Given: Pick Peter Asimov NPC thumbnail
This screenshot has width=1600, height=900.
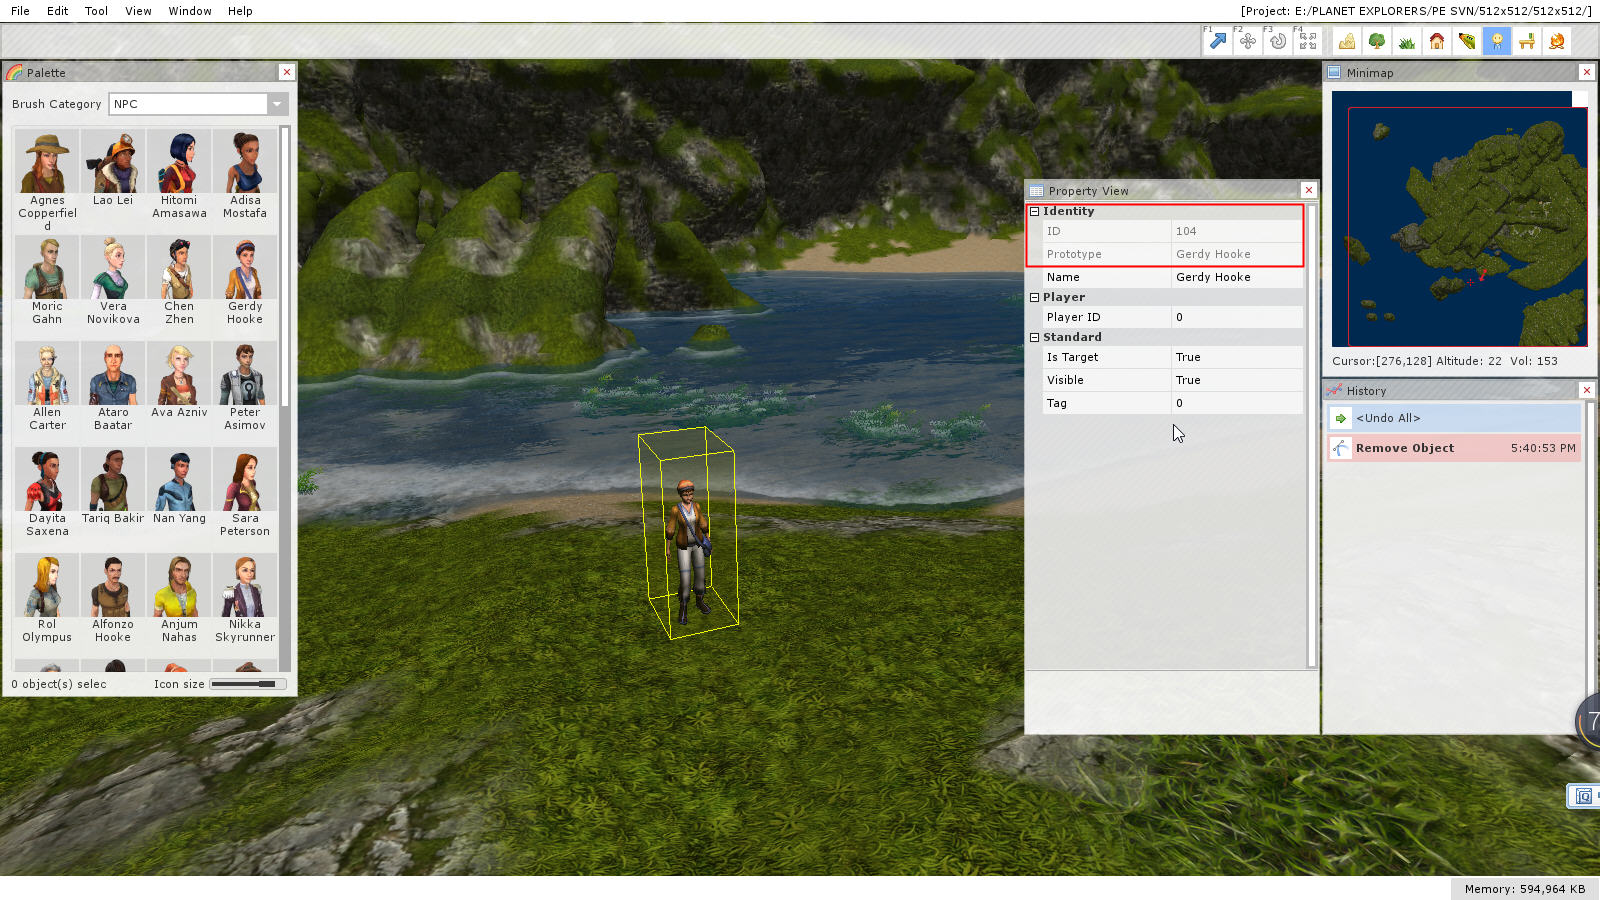Looking at the screenshot, I should click(x=245, y=375).
